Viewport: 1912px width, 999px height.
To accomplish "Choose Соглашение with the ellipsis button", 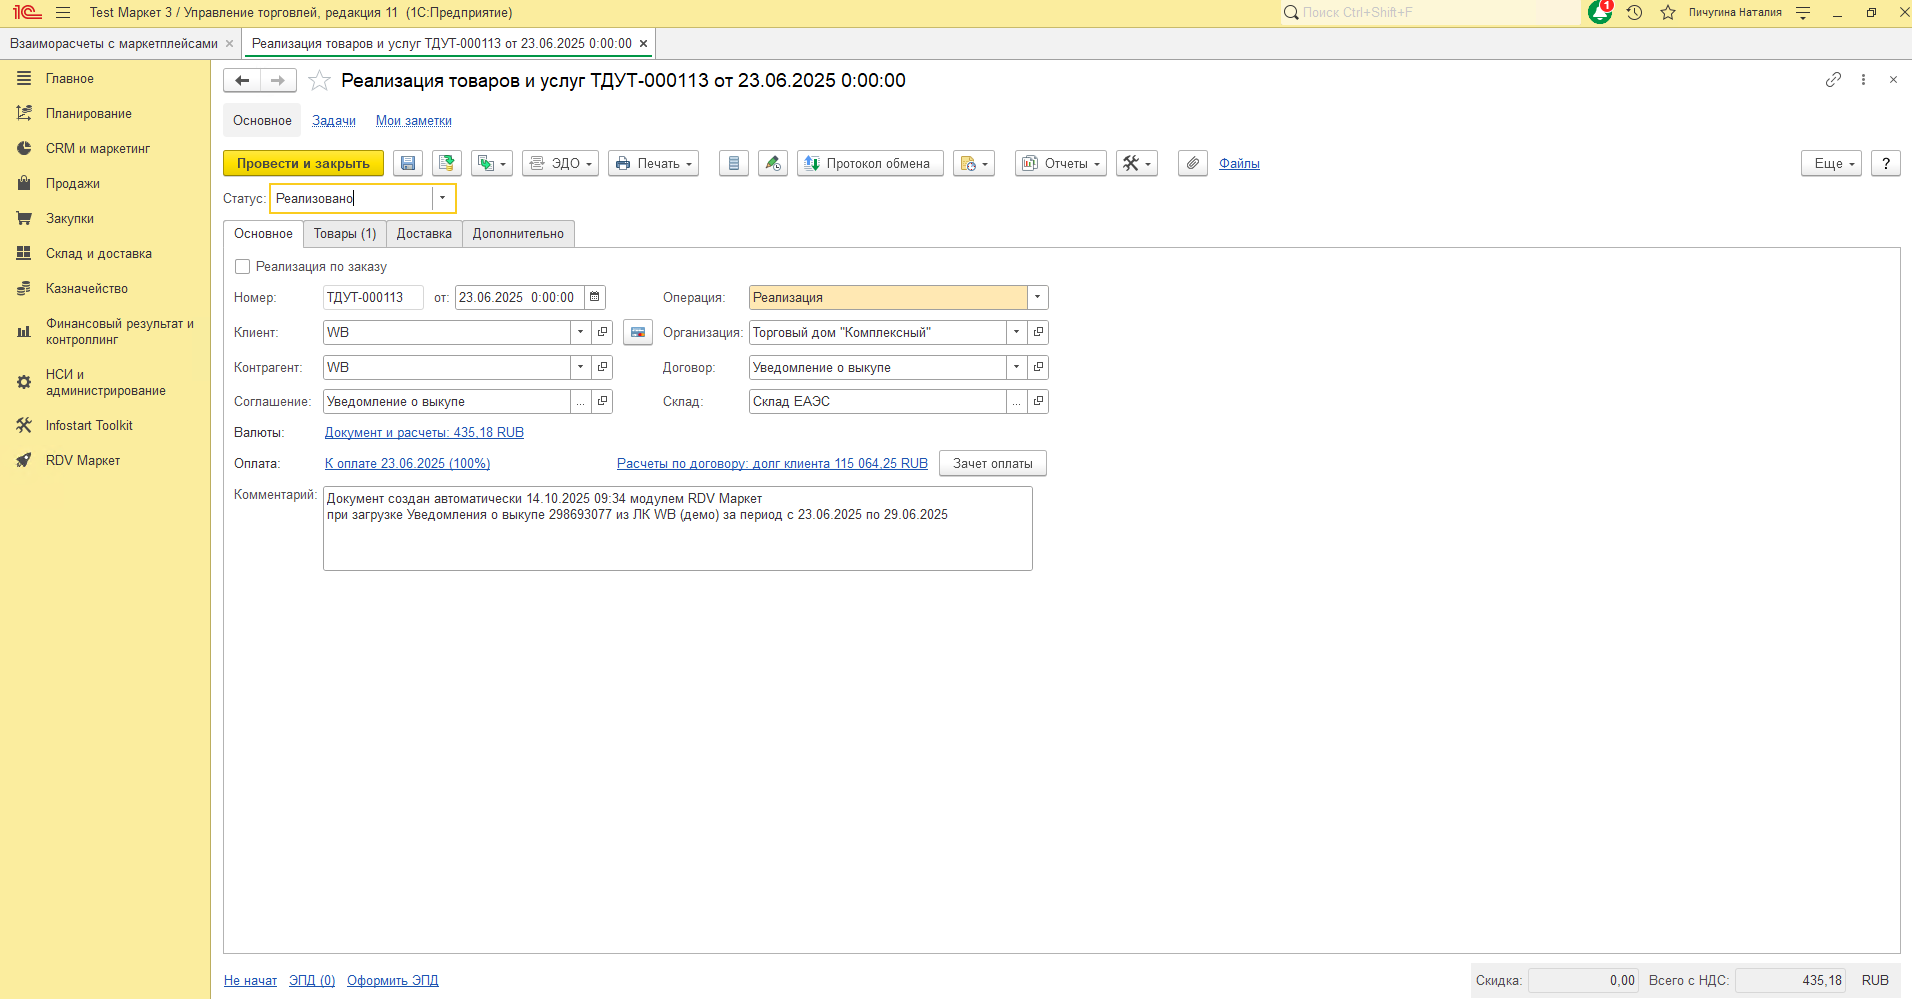I will [581, 401].
